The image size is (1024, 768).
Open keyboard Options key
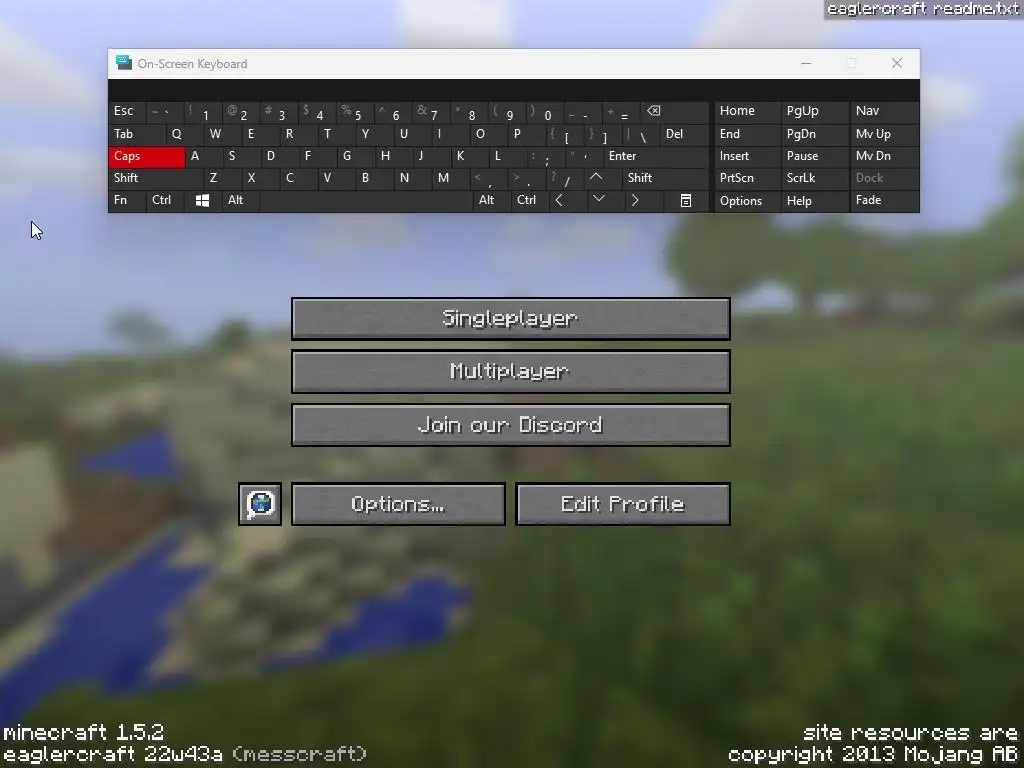tap(748, 200)
